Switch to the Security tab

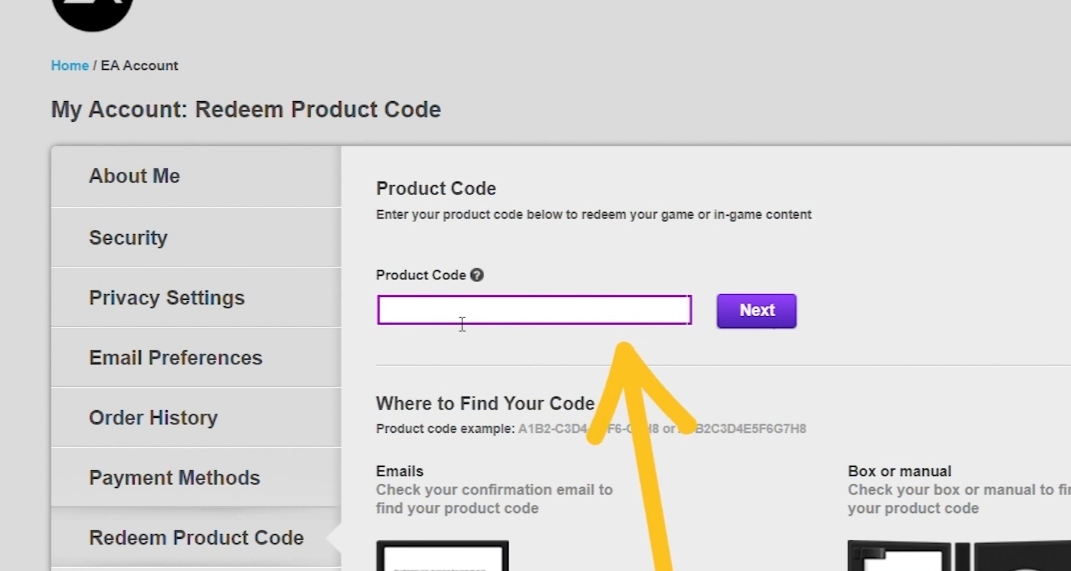tap(128, 238)
